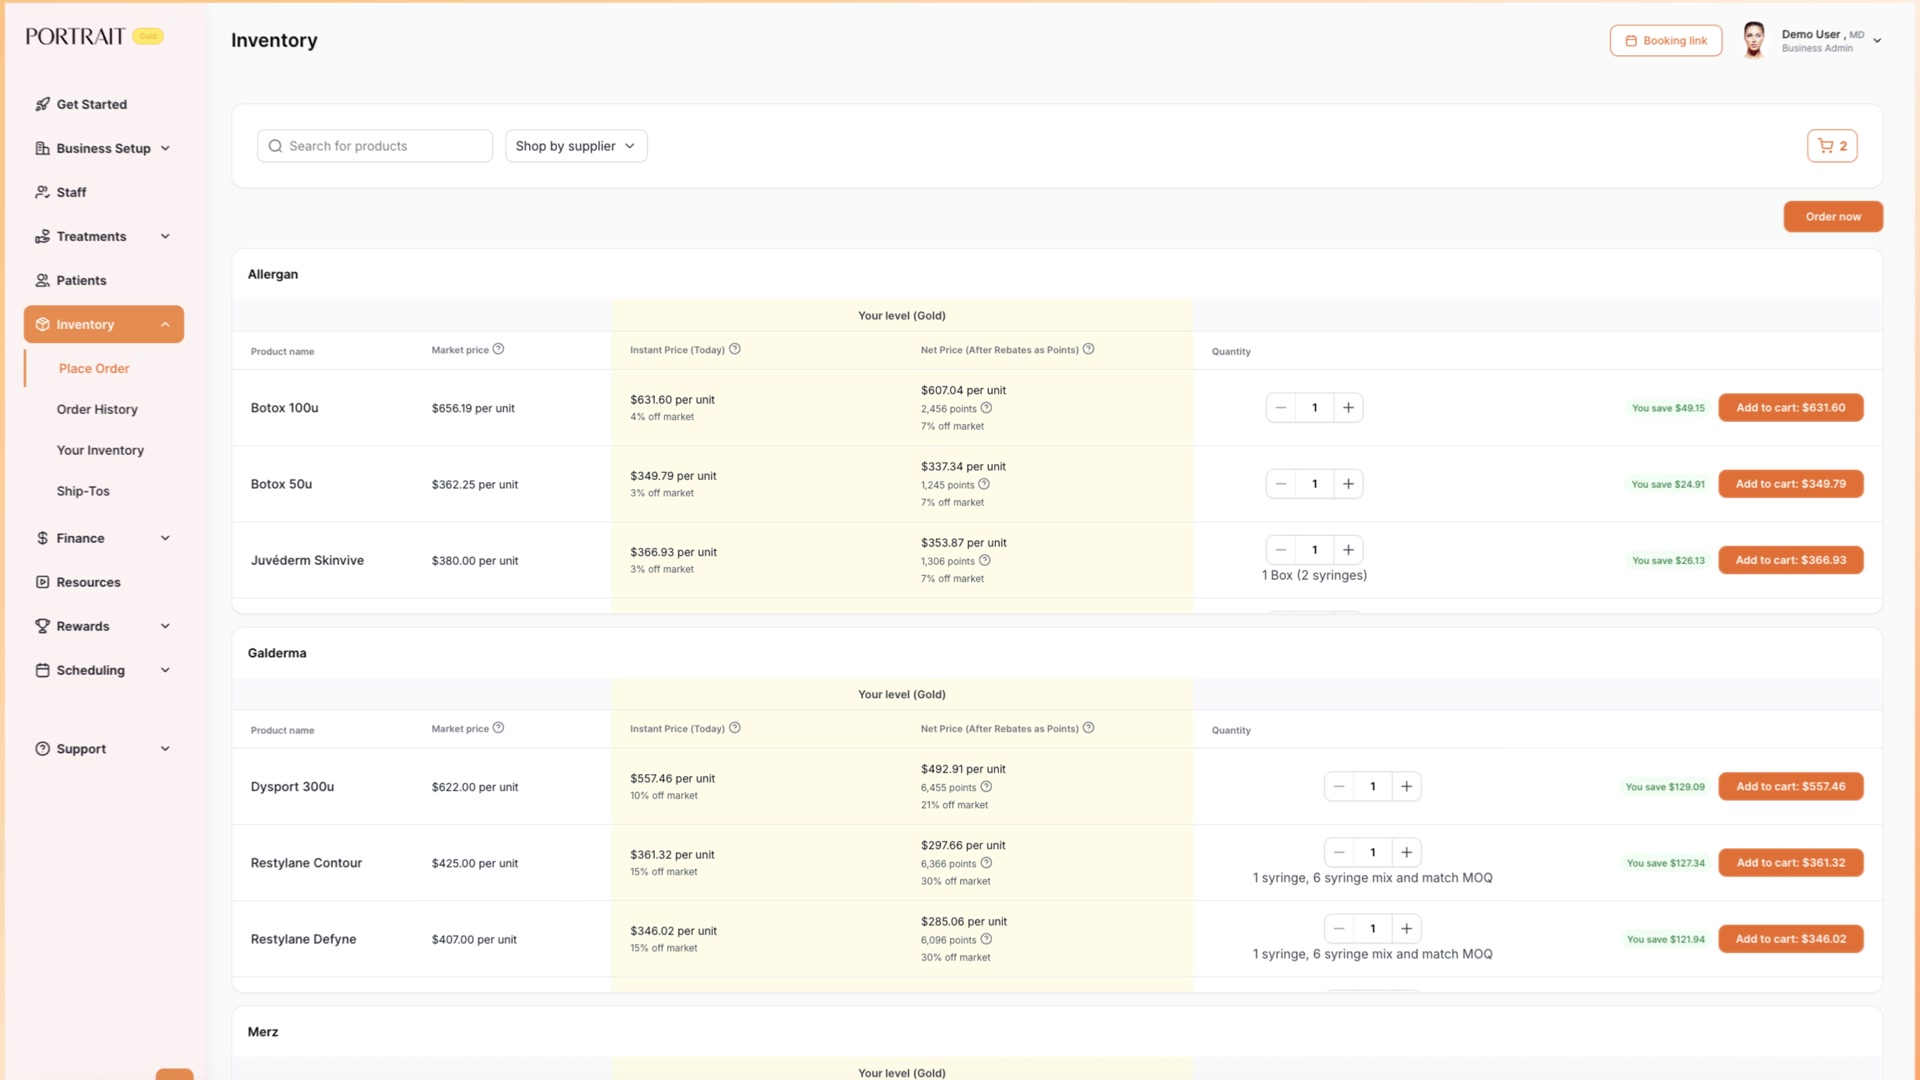The height and width of the screenshot is (1080, 1920).
Task: Open the Shop by supplier dropdown
Action: (576, 146)
